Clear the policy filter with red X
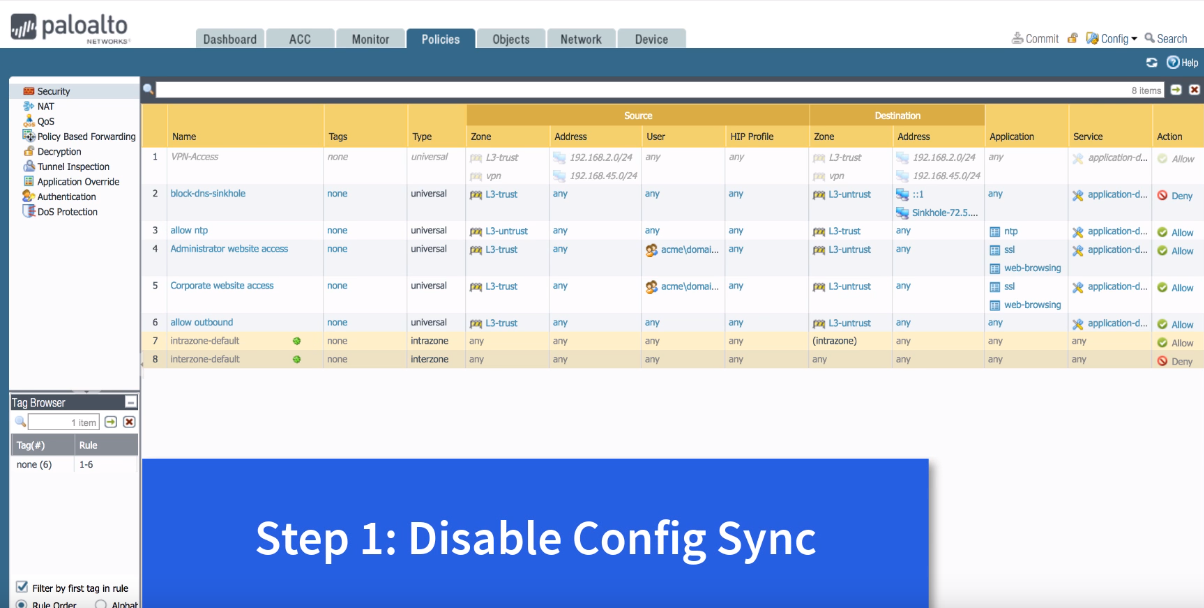 click(1193, 90)
